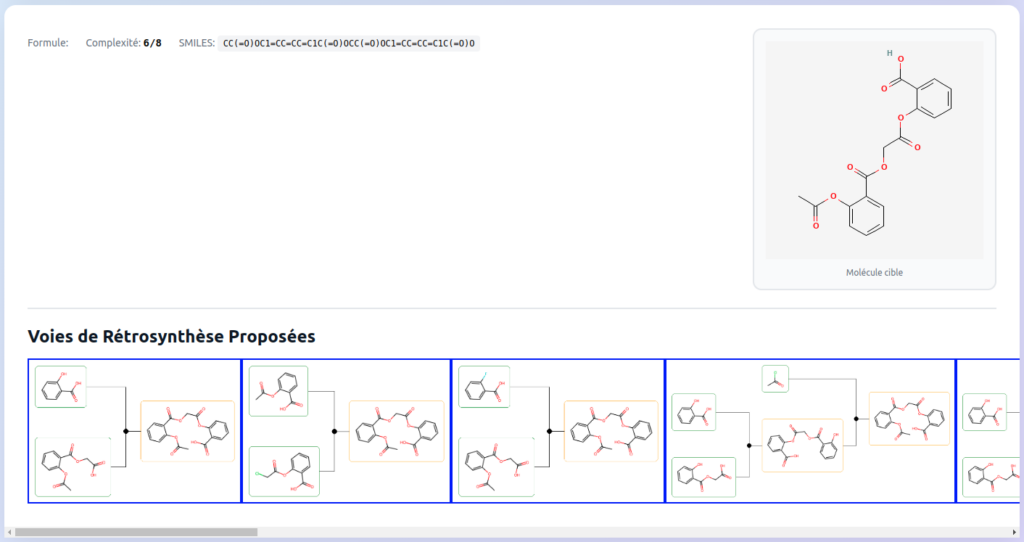The height and width of the screenshot is (542, 1024).
Task: Click the reaction node dot in first route
Action: point(126,431)
